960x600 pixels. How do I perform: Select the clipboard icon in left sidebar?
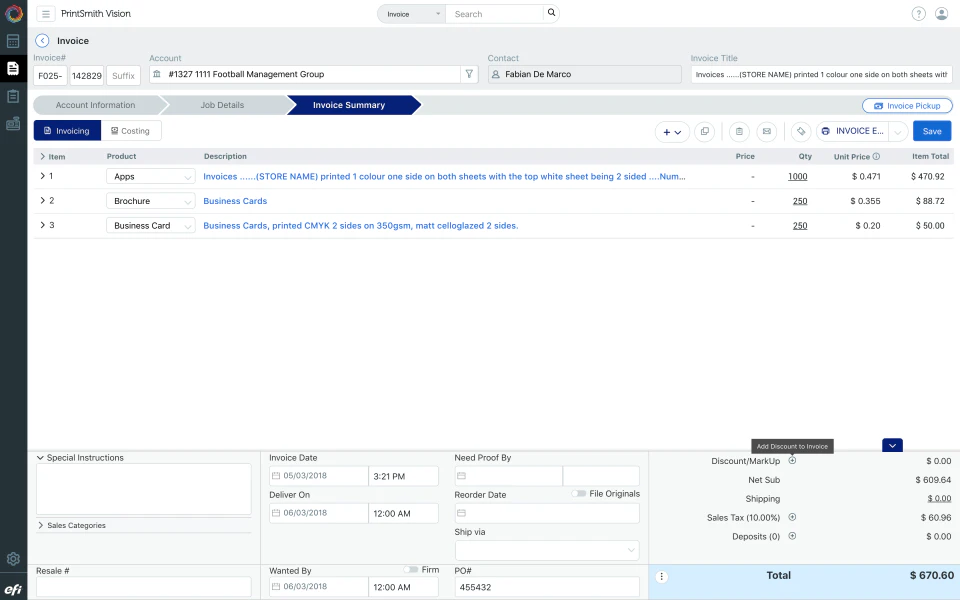point(13,96)
